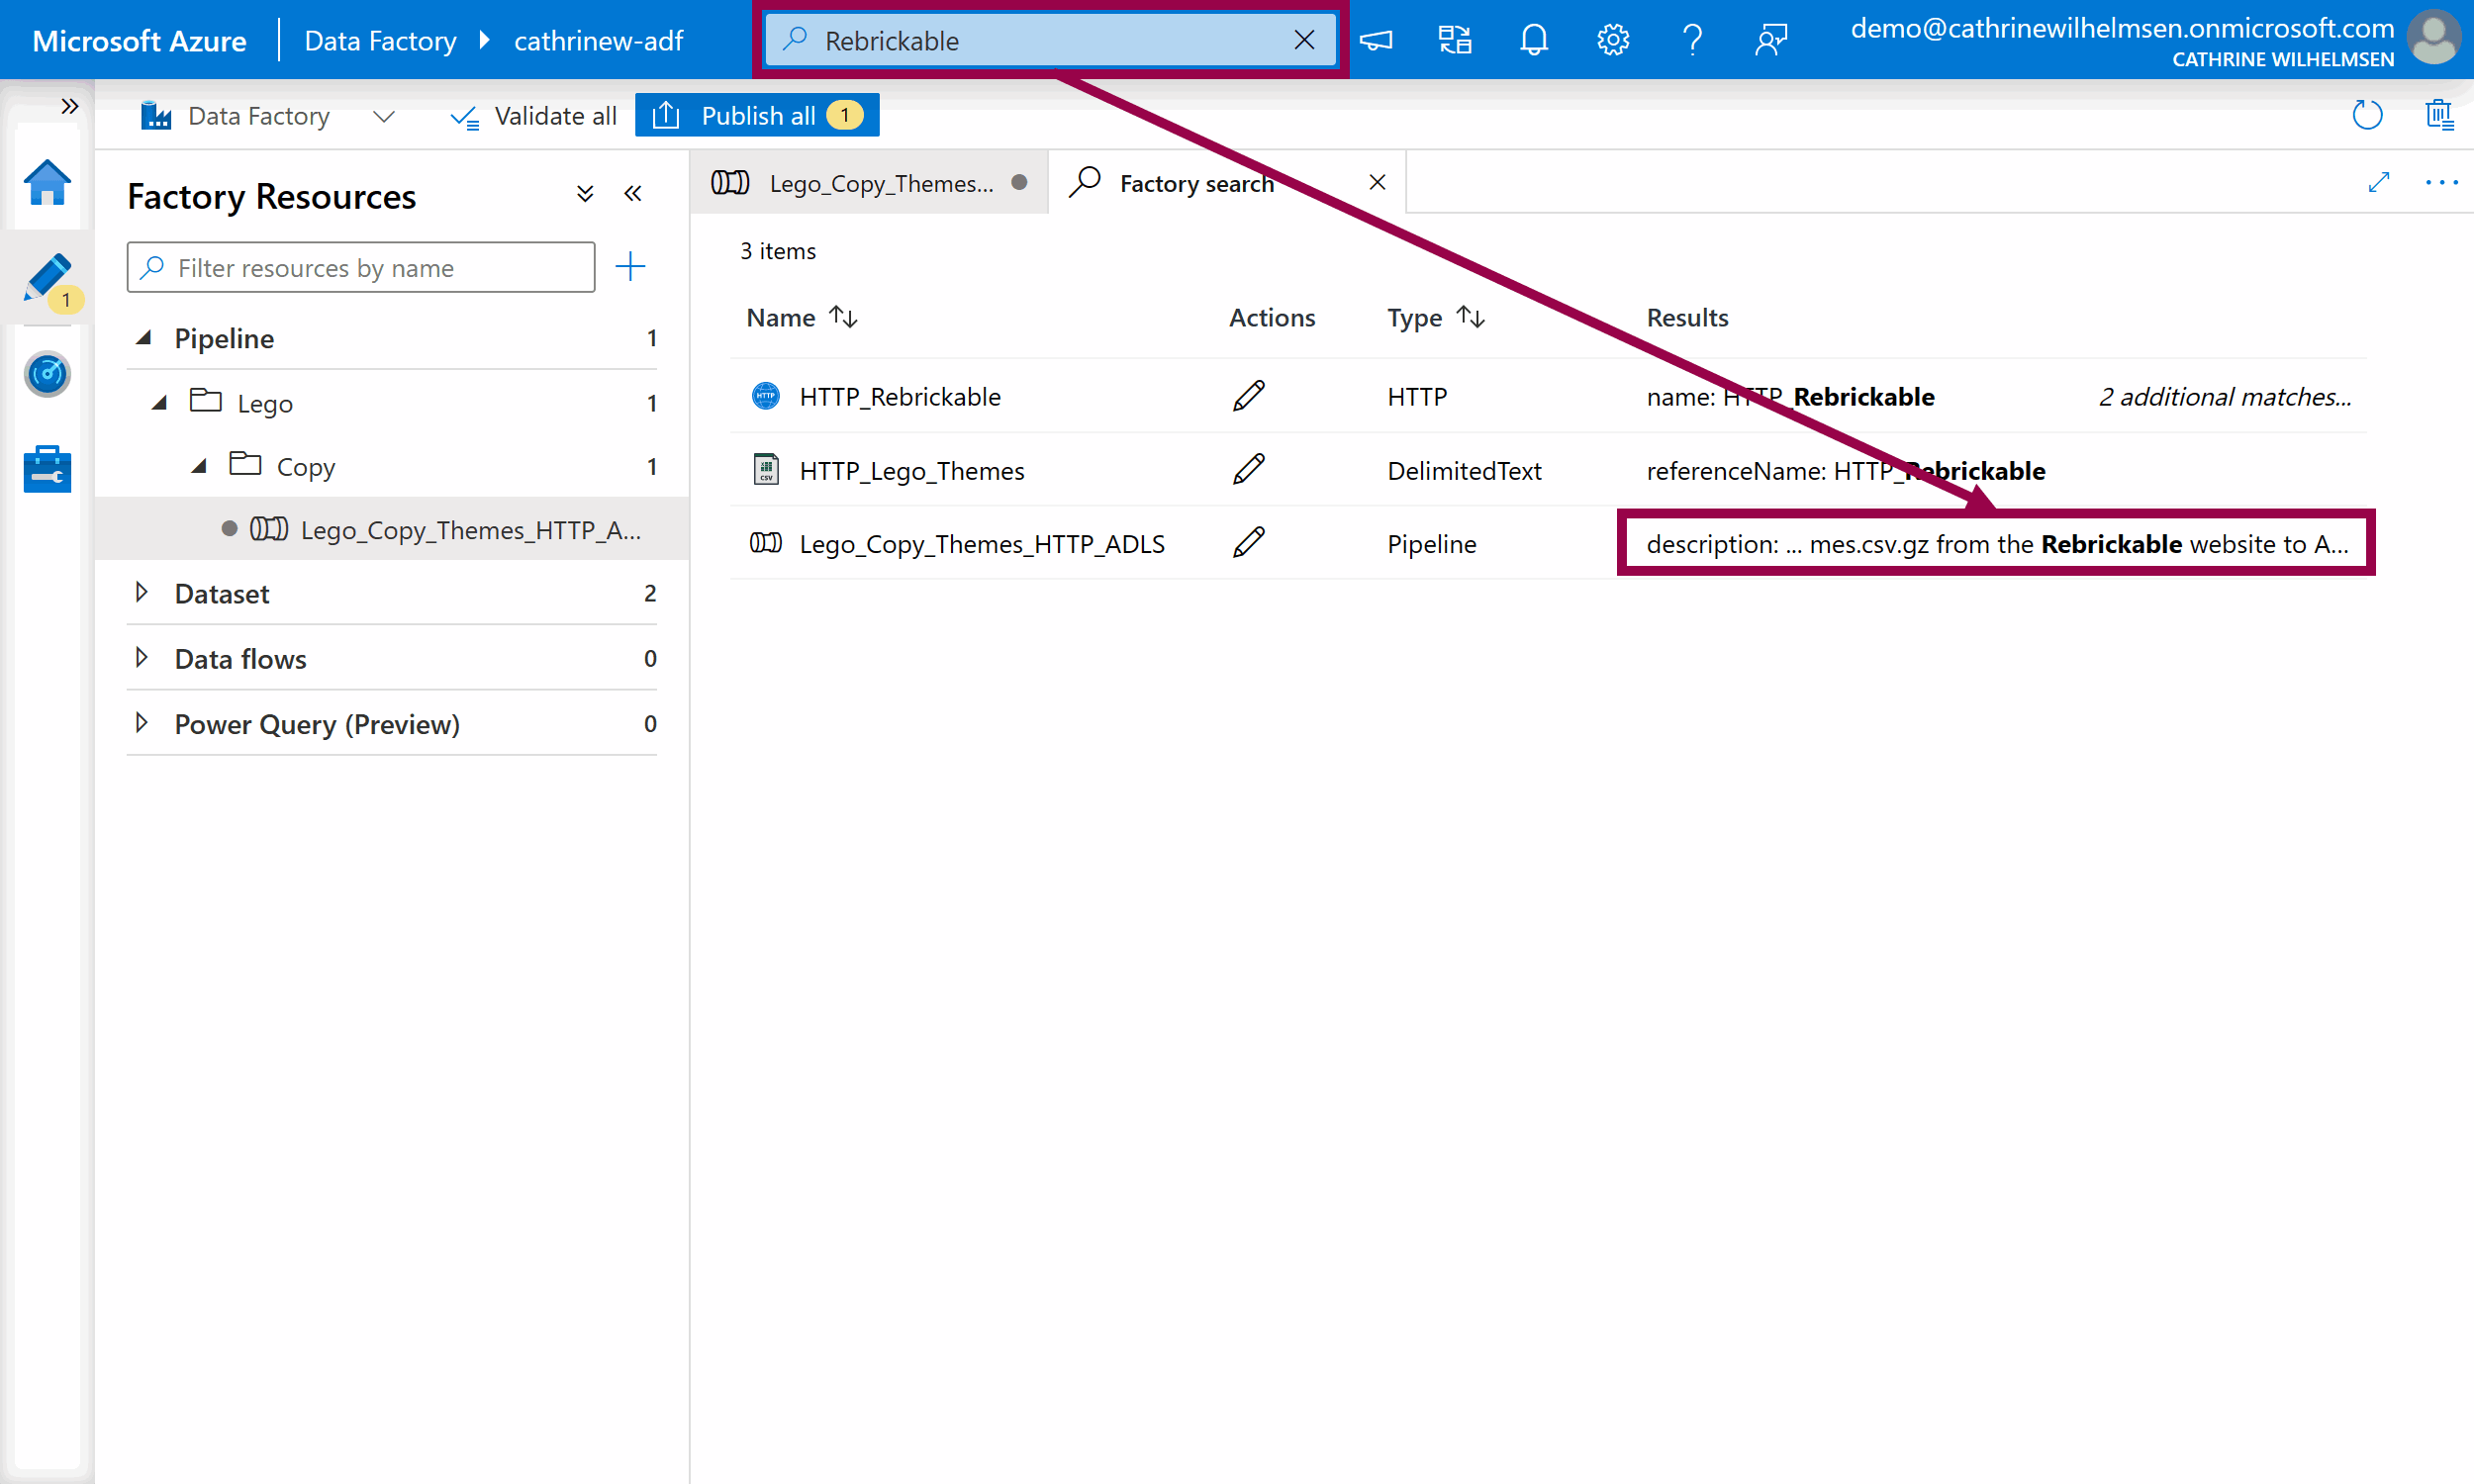Click the add new resource plus icon
The height and width of the screenshot is (1484, 2474).
click(x=630, y=267)
